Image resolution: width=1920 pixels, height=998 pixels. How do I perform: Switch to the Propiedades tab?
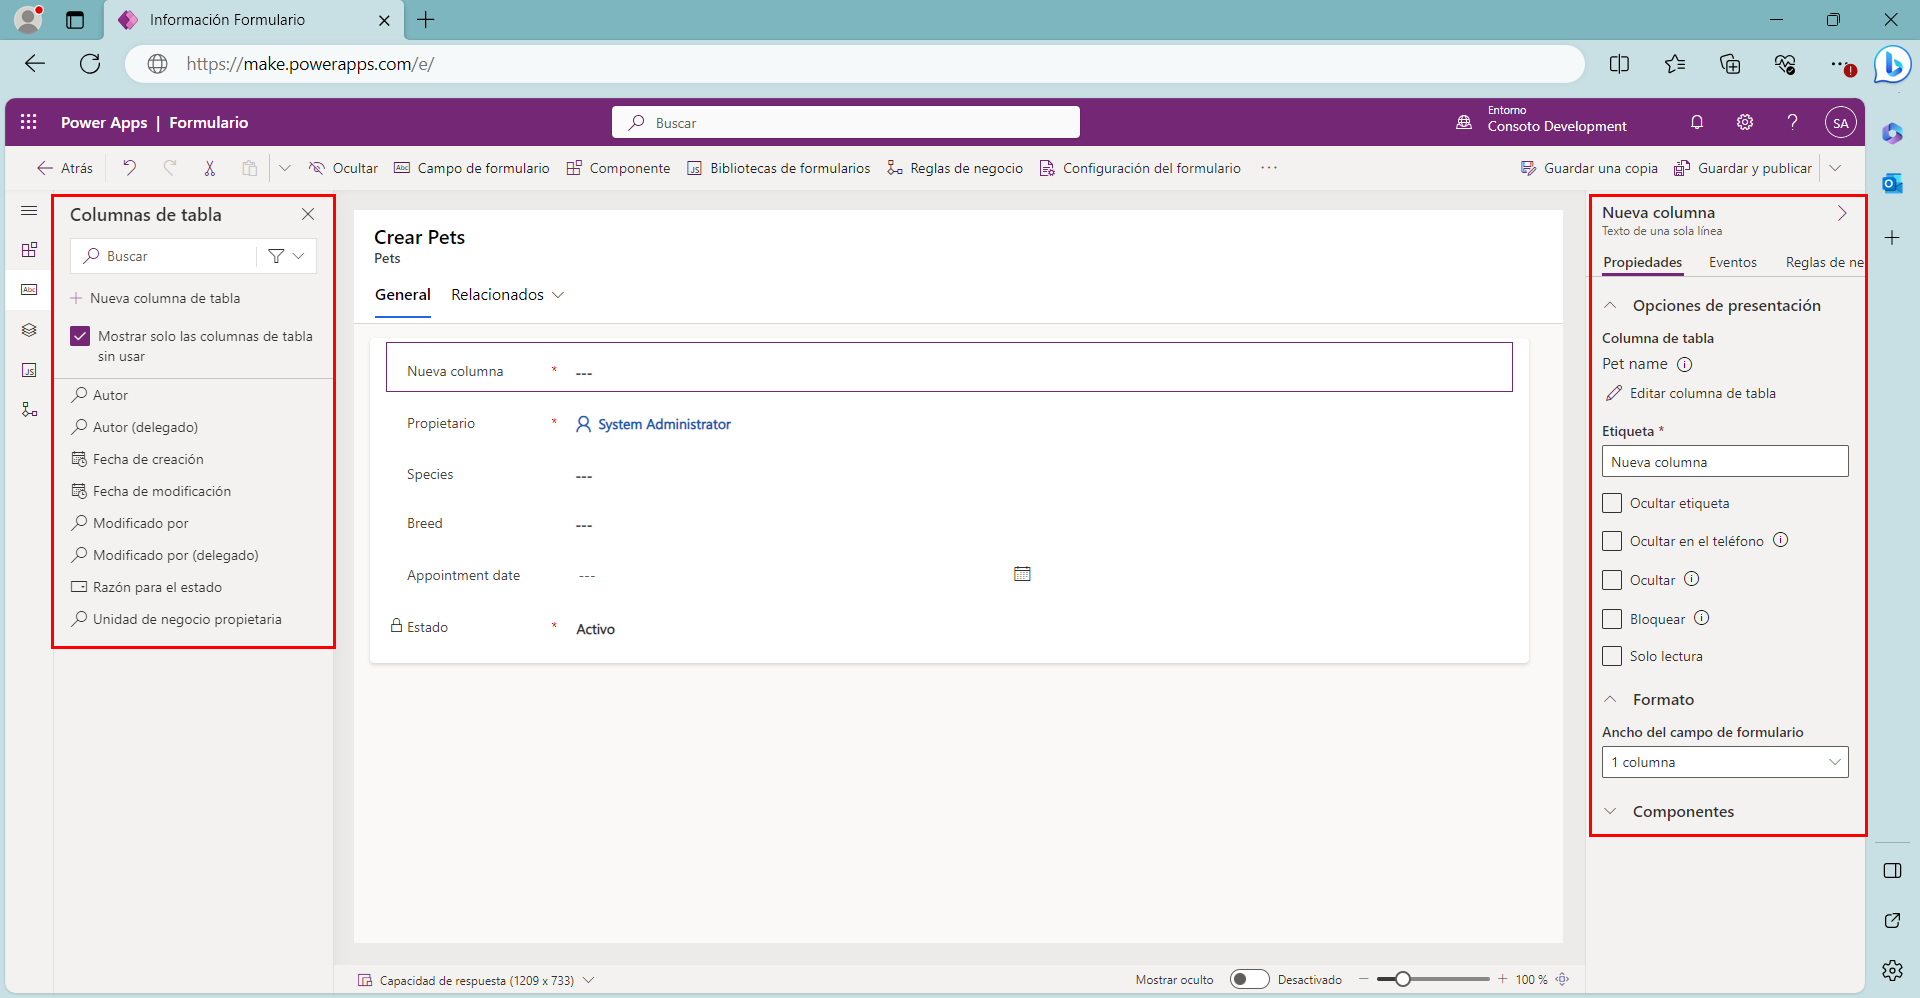click(x=1643, y=263)
